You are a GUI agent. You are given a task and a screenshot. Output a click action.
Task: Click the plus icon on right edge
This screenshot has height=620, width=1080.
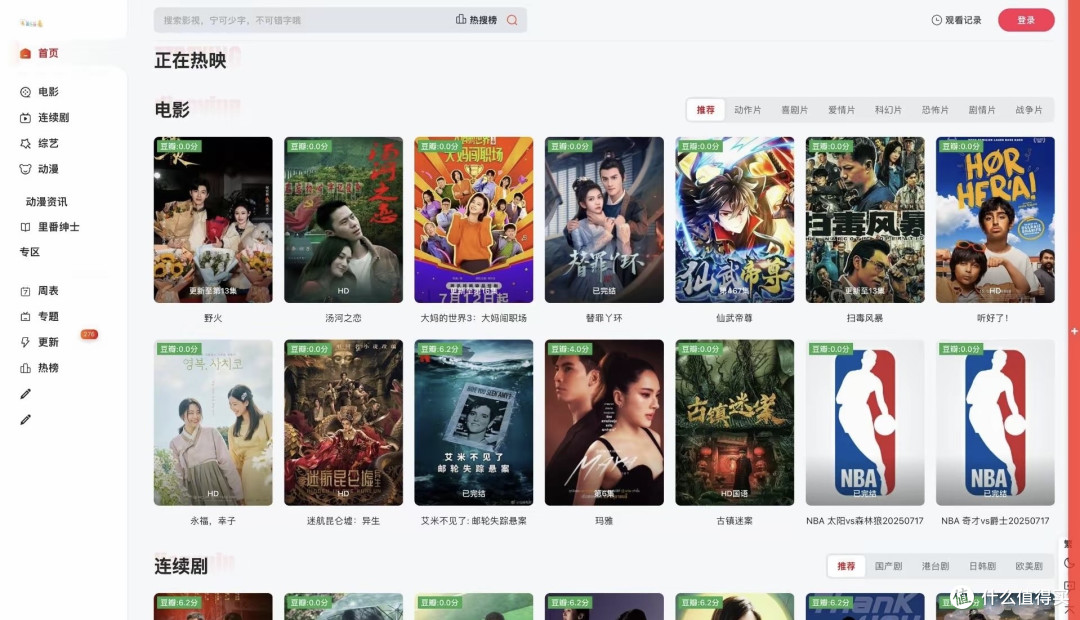click(x=1074, y=331)
